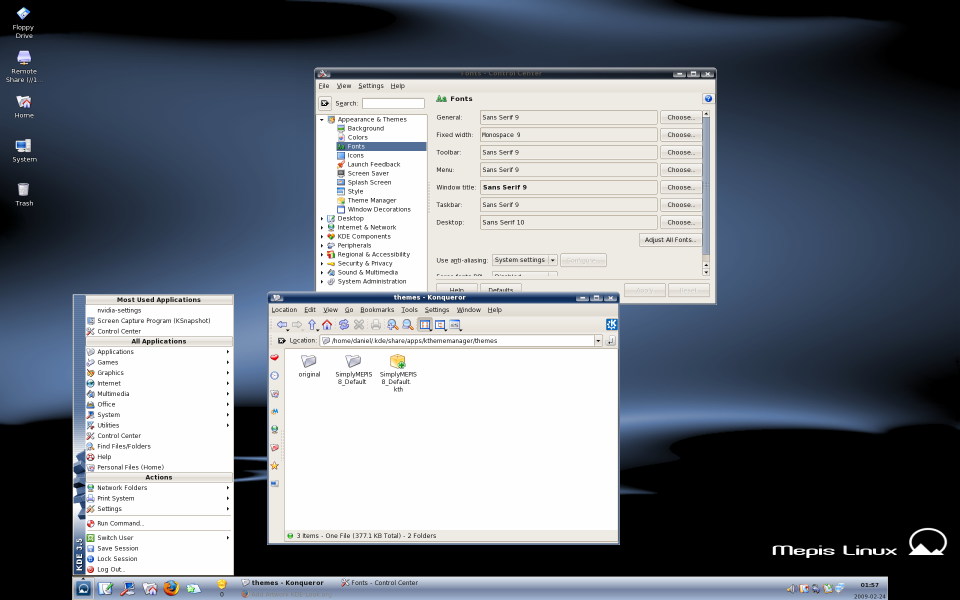Open the Konqueror location history dropdown arrow
960x600 pixels.
tap(598, 341)
